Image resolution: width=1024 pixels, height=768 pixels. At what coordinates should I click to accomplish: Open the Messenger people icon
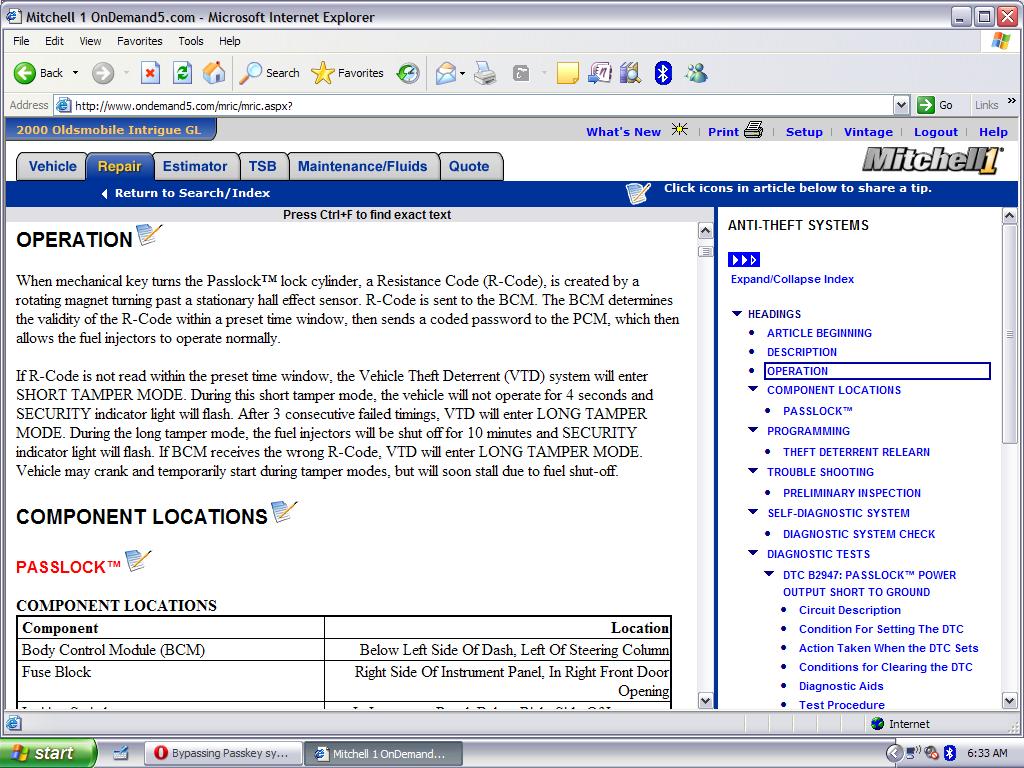[696, 73]
